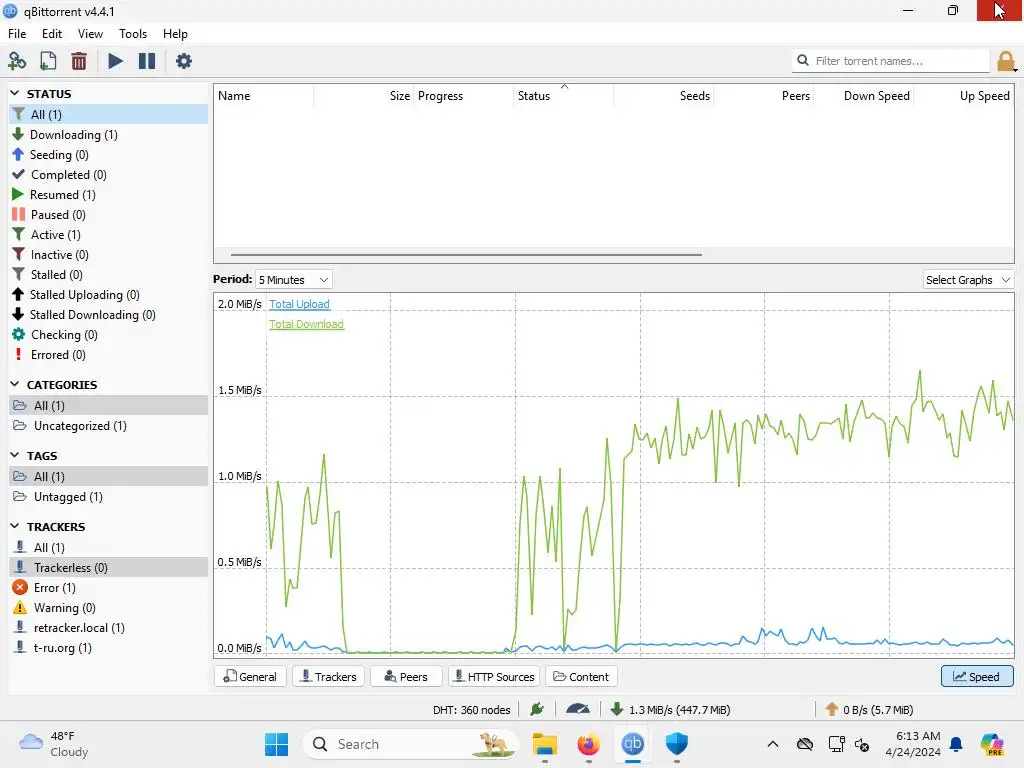This screenshot has height=768, width=1024.
Task: Open Firefox from the taskbar
Action: (588, 744)
